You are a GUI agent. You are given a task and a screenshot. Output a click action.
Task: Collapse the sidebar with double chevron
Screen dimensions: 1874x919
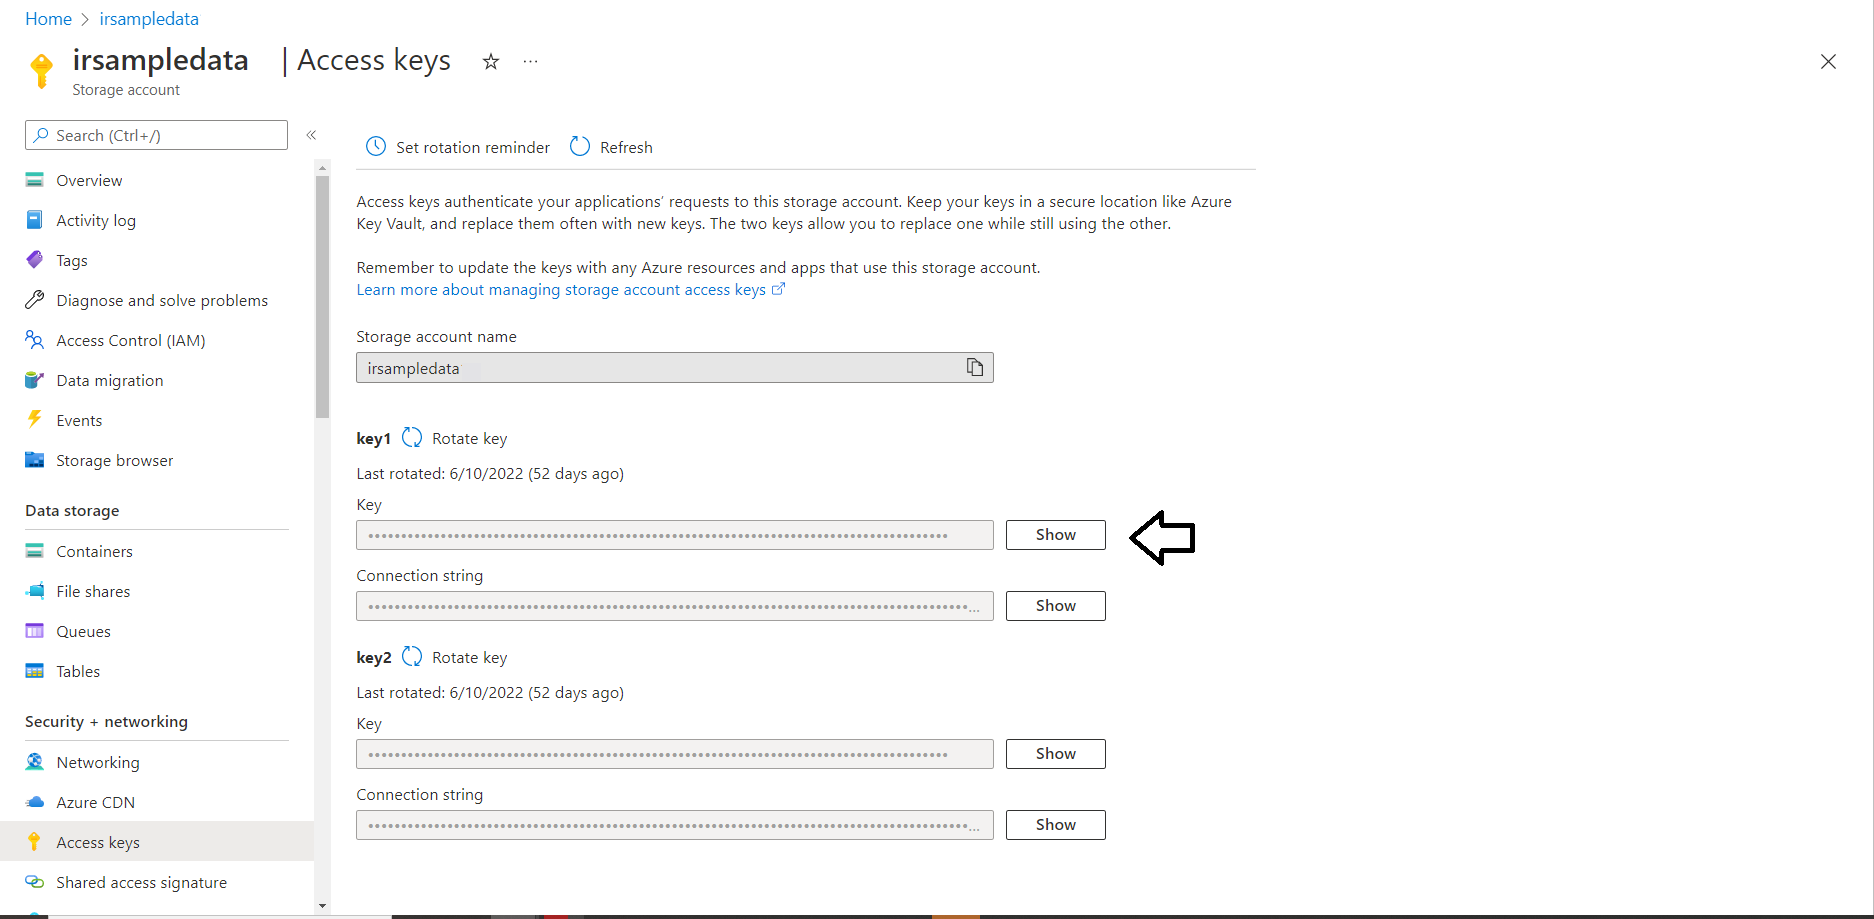coord(311,135)
